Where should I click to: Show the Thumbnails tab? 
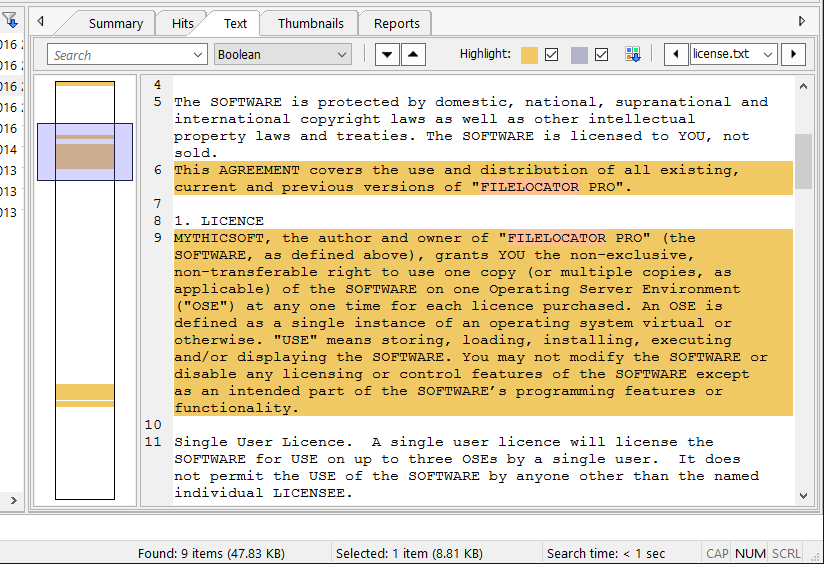[x=311, y=24]
